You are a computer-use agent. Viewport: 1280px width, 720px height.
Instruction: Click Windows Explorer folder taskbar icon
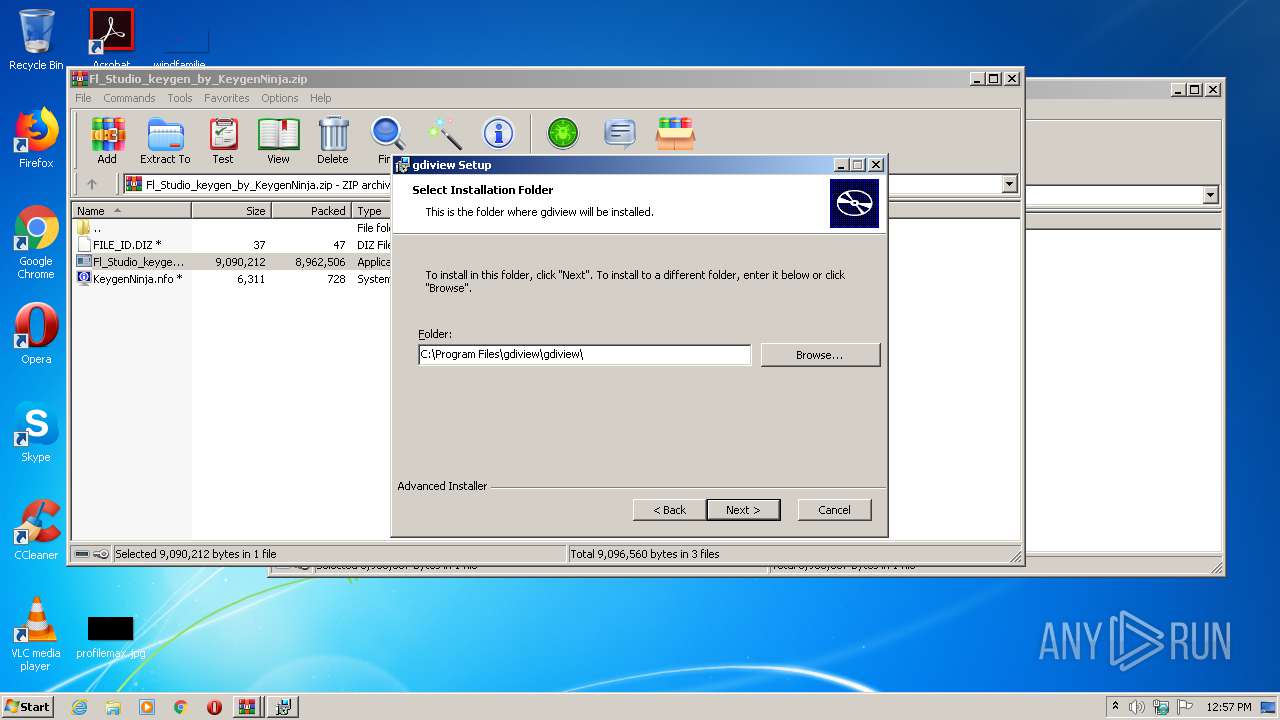point(113,707)
